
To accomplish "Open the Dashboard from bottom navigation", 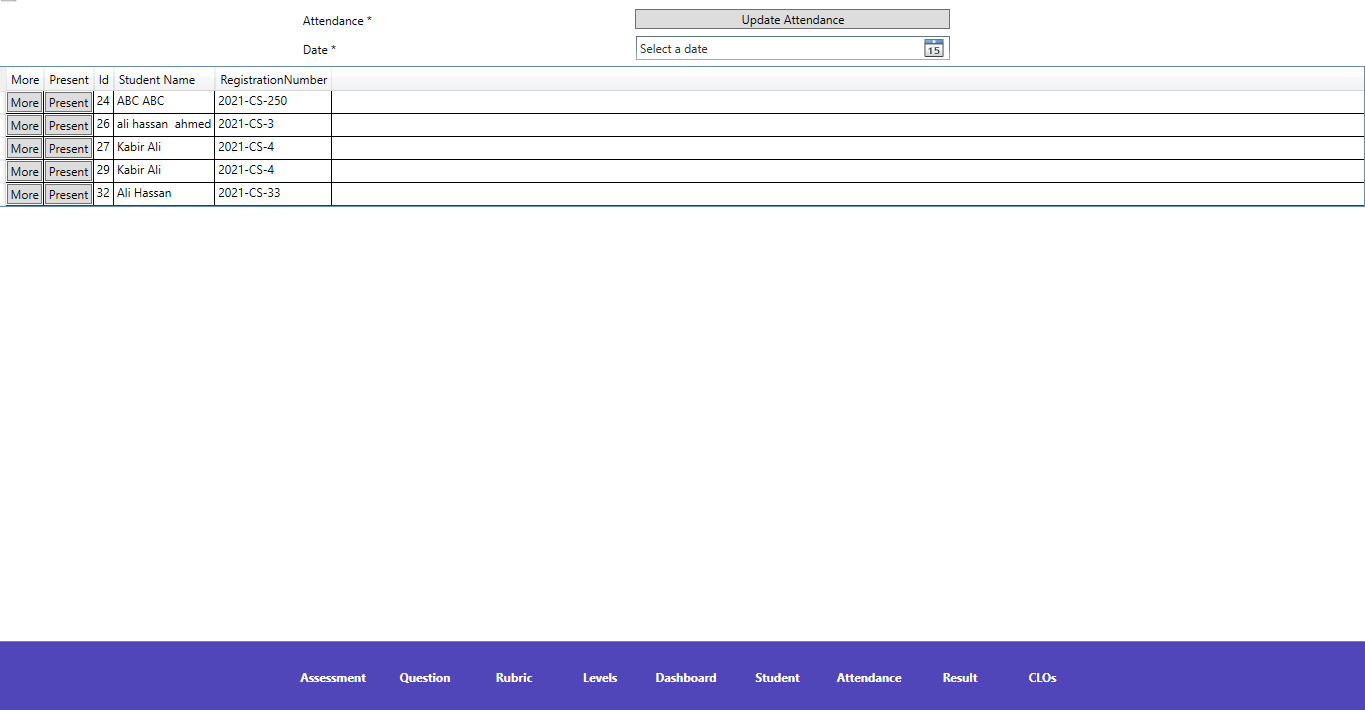I will (686, 678).
